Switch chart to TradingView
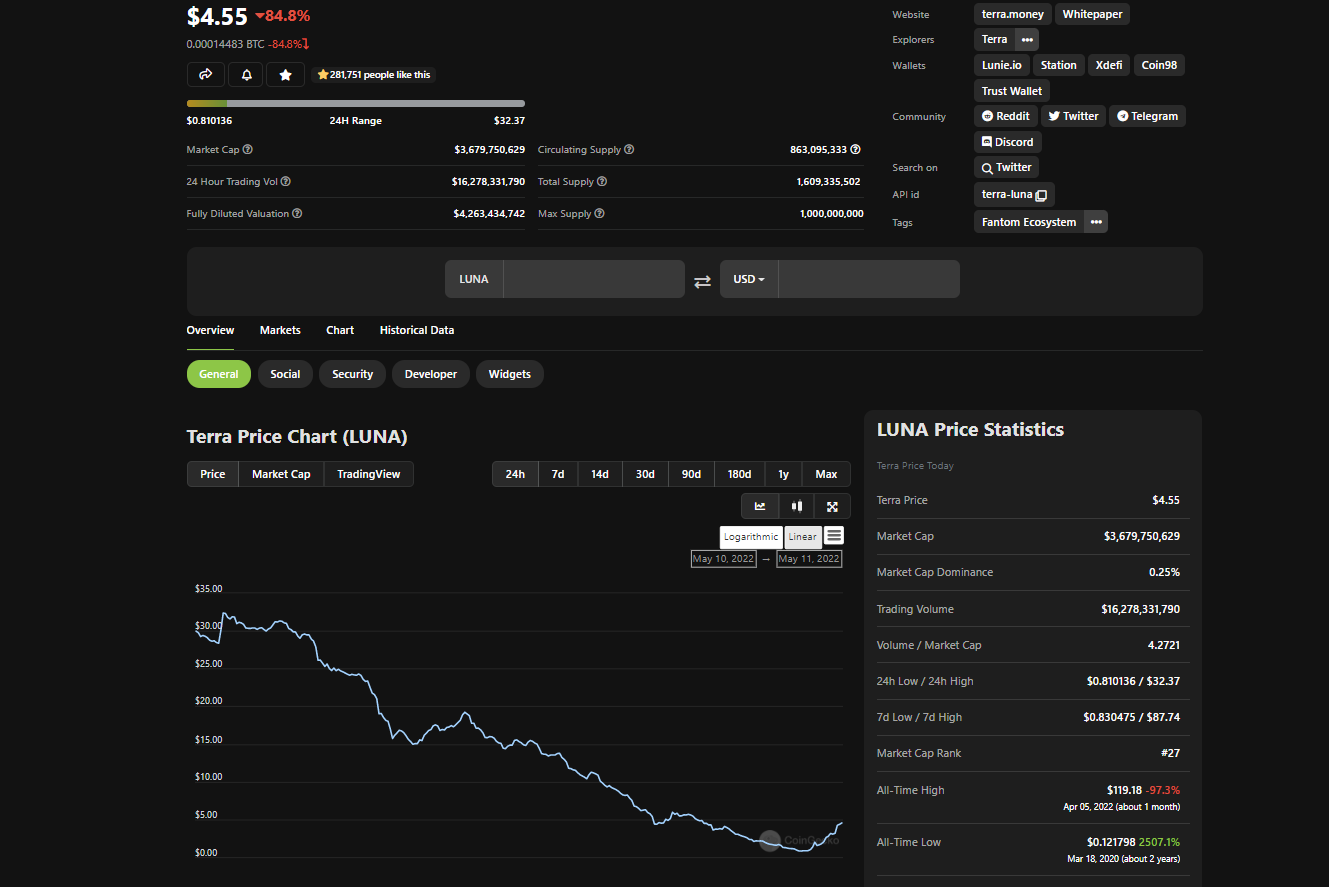 click(369, 474)
